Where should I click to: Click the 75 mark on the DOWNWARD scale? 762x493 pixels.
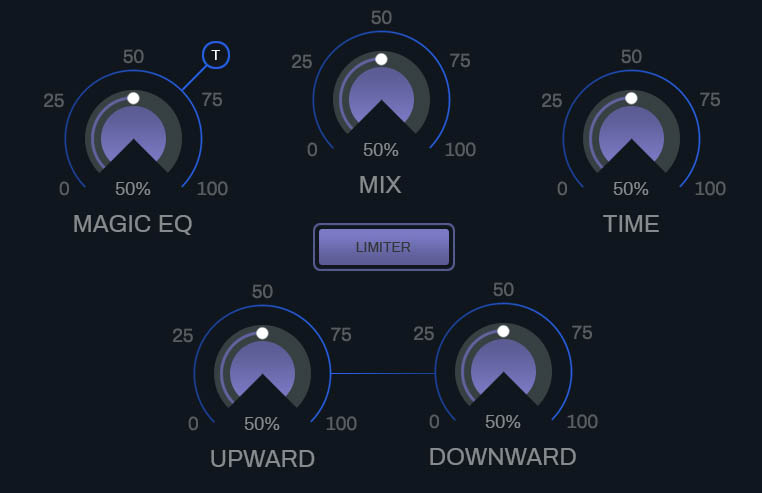[x=582, y=333]
